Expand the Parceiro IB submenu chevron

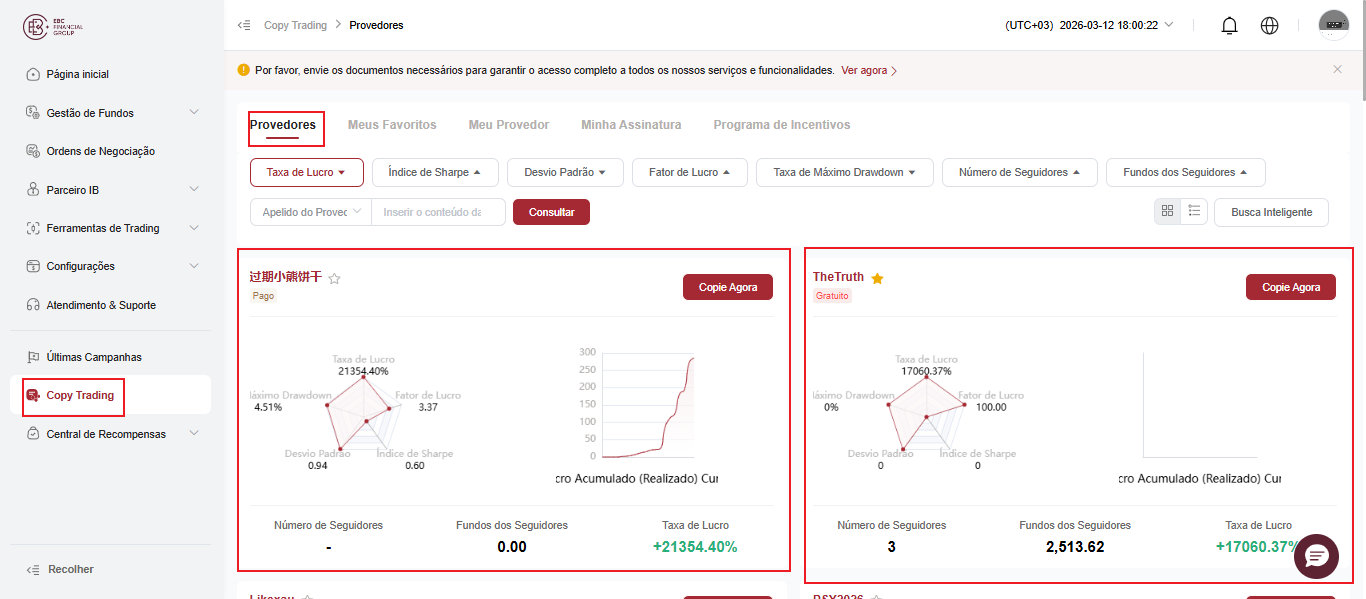pos(194,189)
